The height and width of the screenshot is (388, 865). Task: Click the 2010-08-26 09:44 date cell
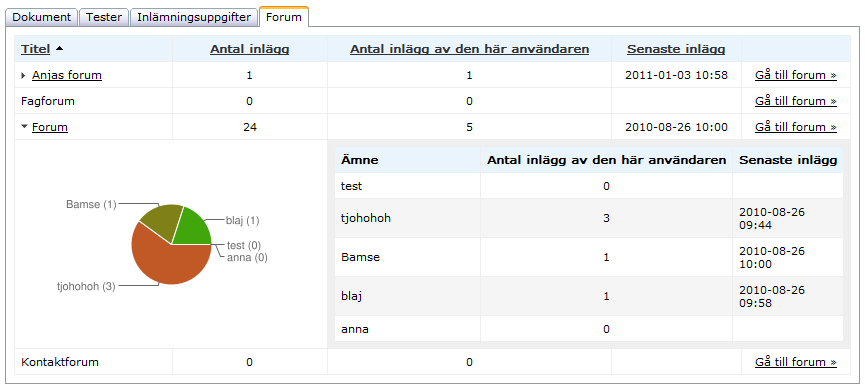click(788, 218)
